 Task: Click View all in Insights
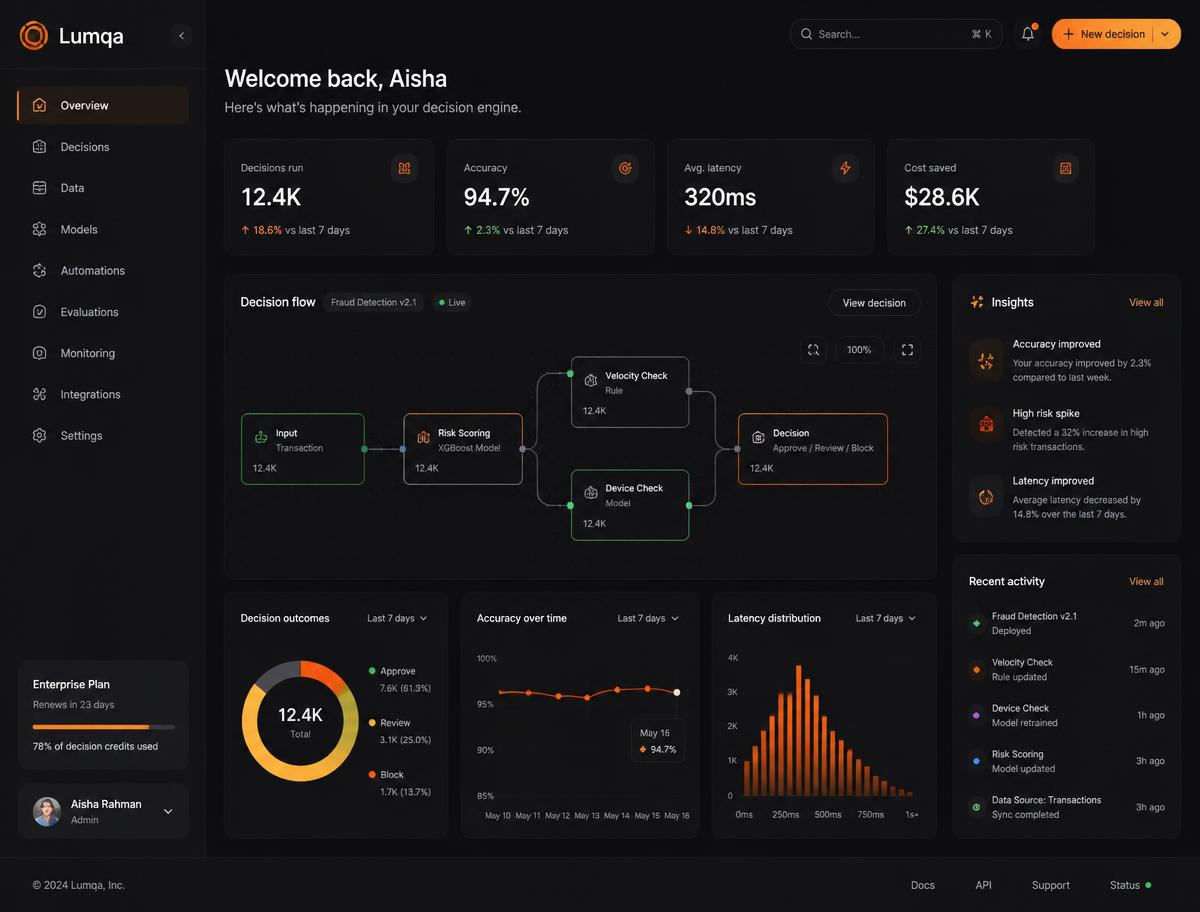1146,302
